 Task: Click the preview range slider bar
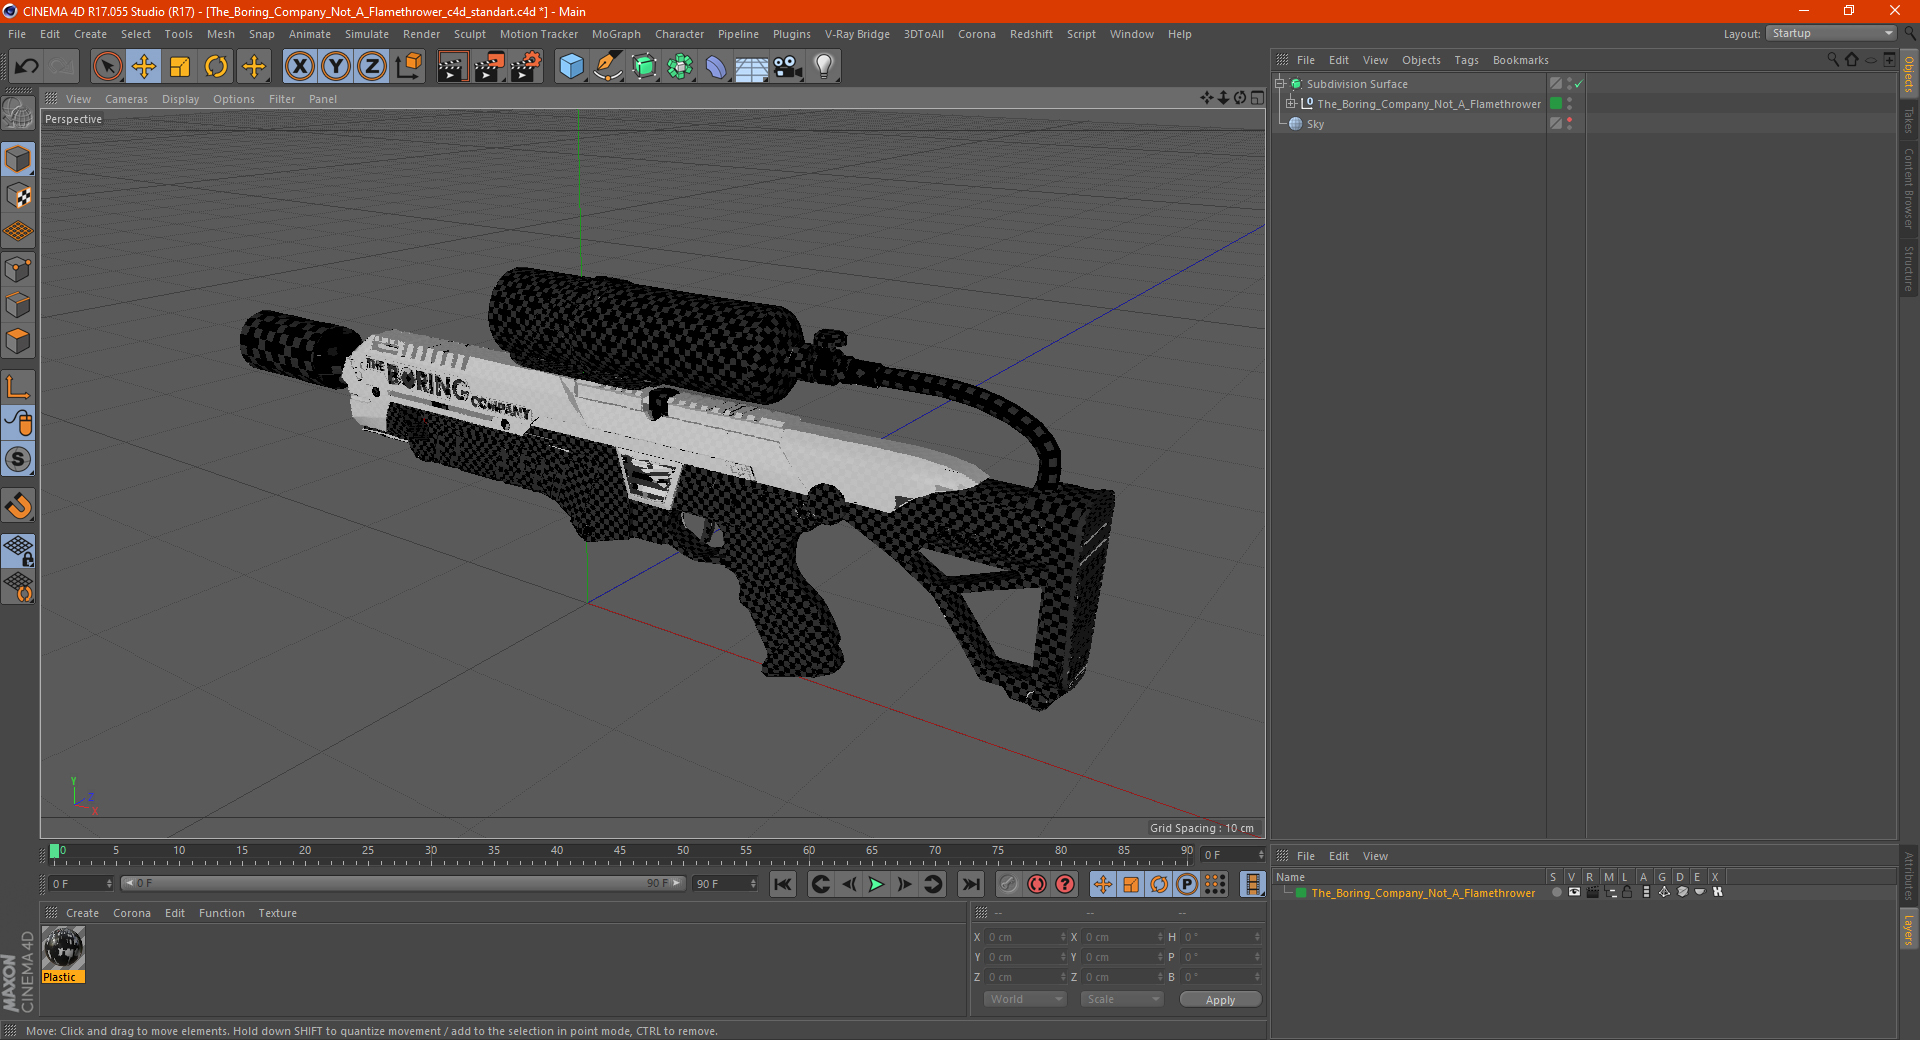point(404,883)
